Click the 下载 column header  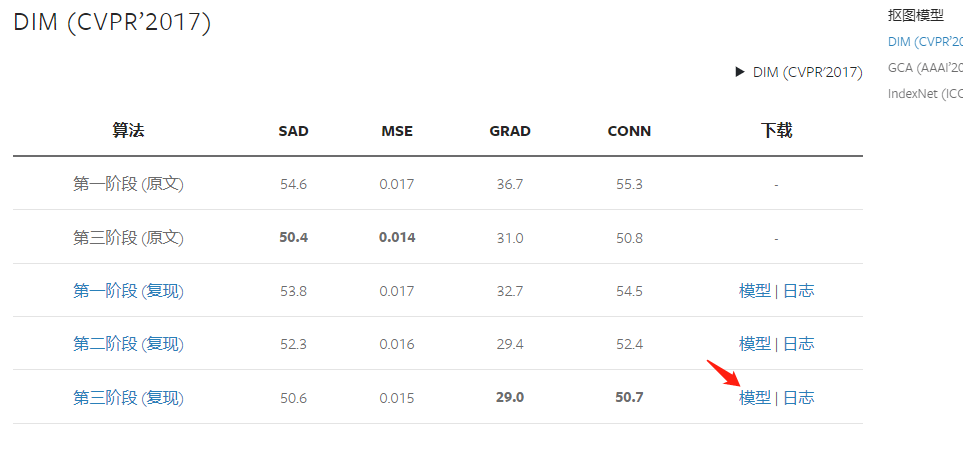pyautogui.click(x=776, y=130)
